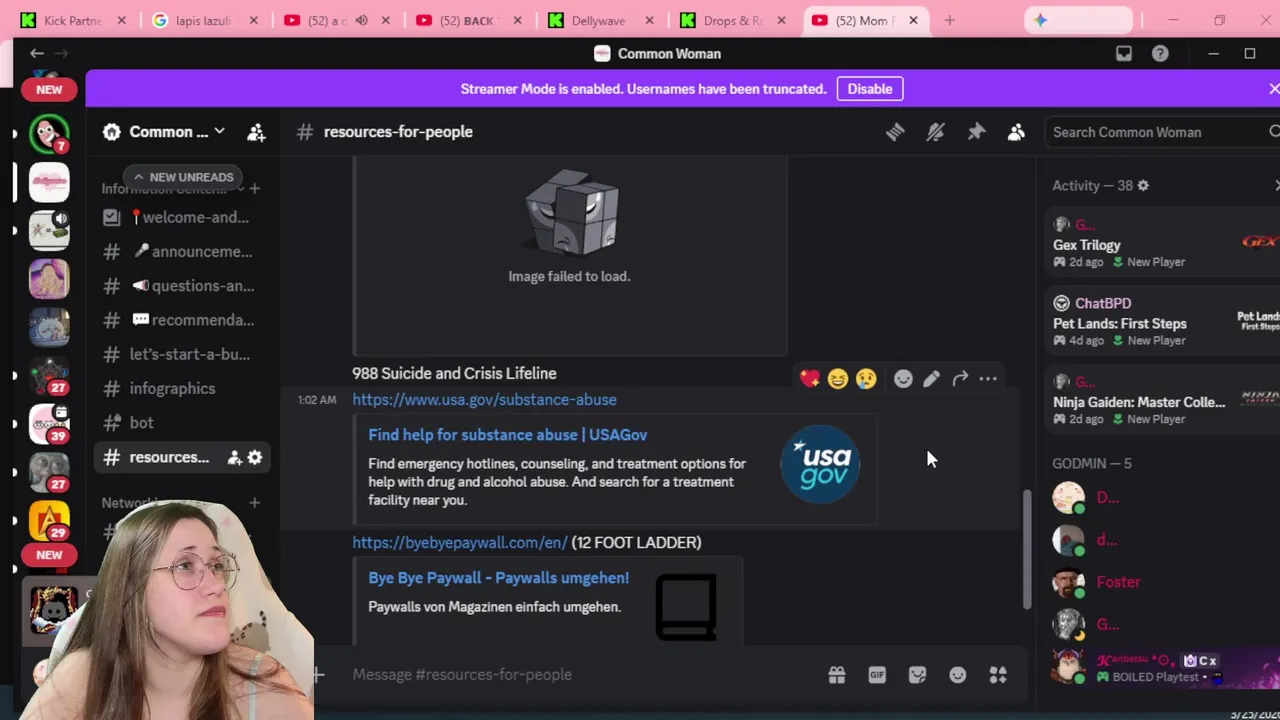Screen dimensions: 1280x720
Task: Click the chat vertical scrollbar
Action: [x=1027, y=550]
